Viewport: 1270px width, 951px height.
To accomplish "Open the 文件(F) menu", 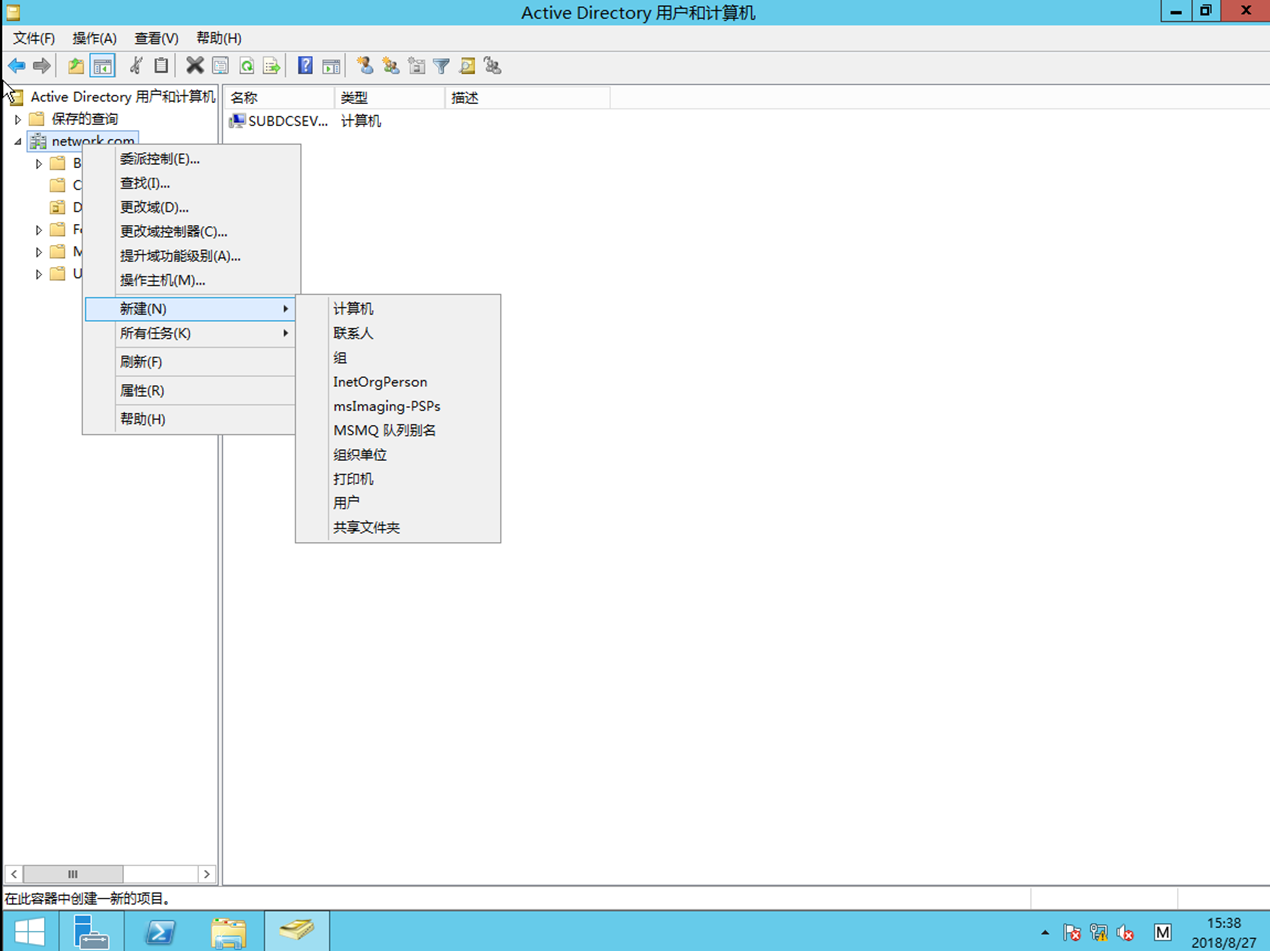I will tap(34, 38).
